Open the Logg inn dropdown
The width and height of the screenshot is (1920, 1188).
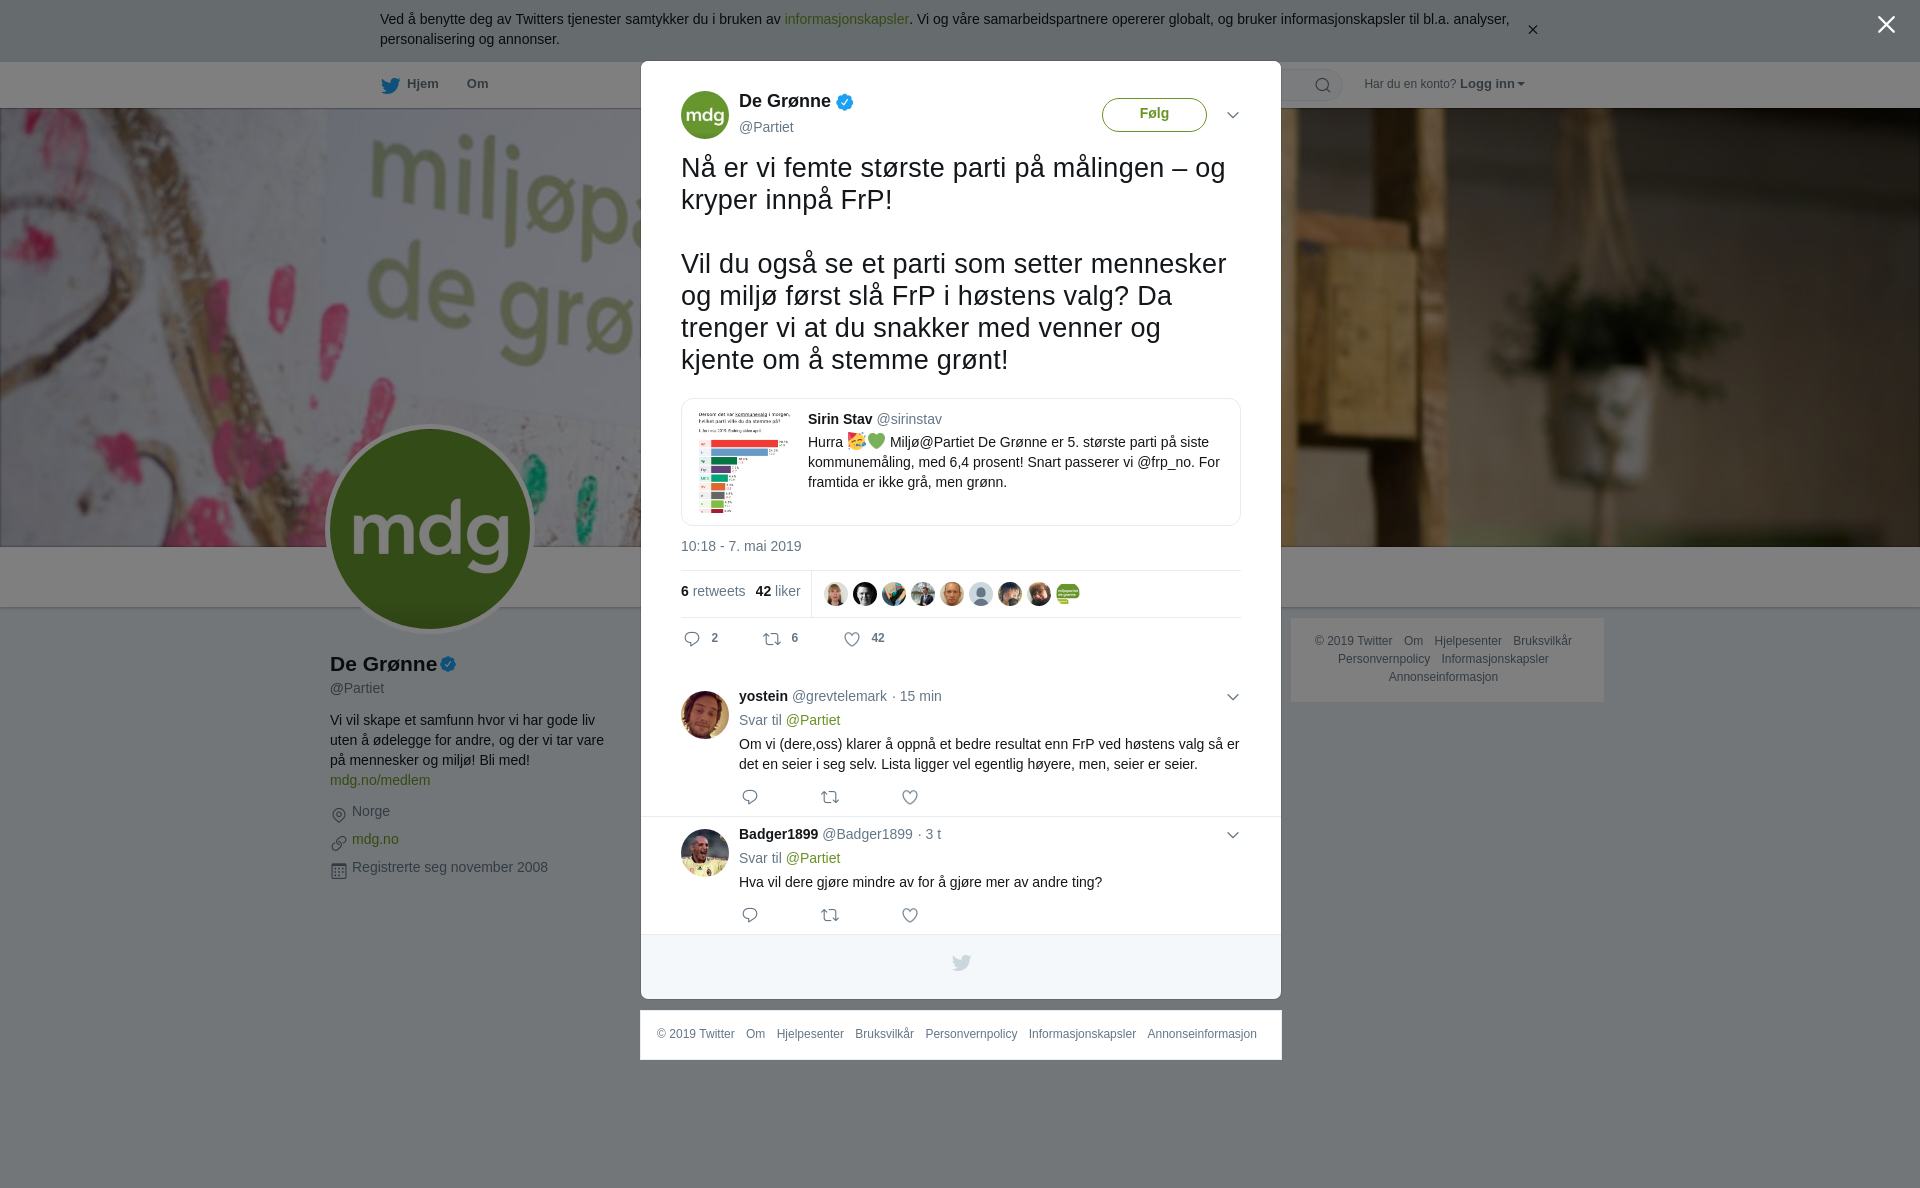[x=1492, y=84]
